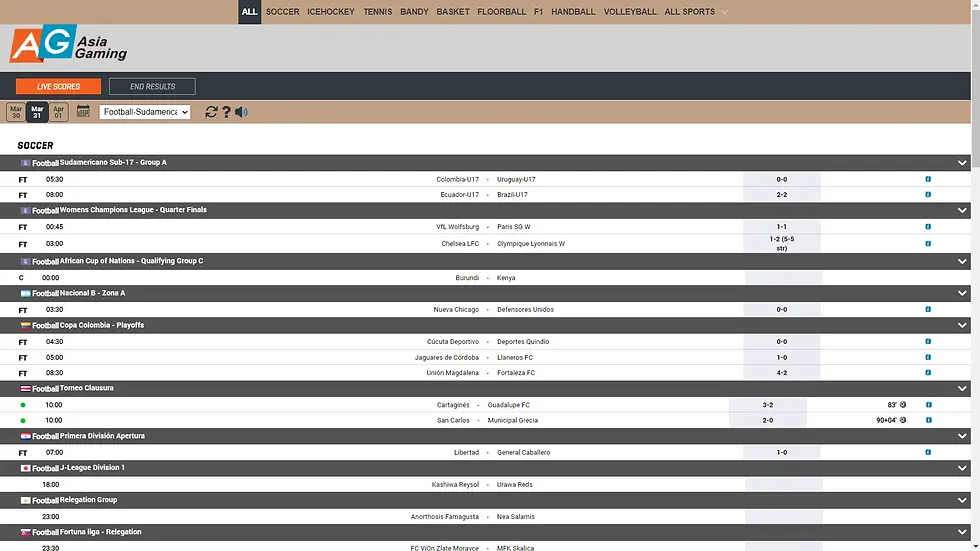Screen dimensions: 980x551
Task: Open info icon for Unión Magdalena match
Action: 928,372
